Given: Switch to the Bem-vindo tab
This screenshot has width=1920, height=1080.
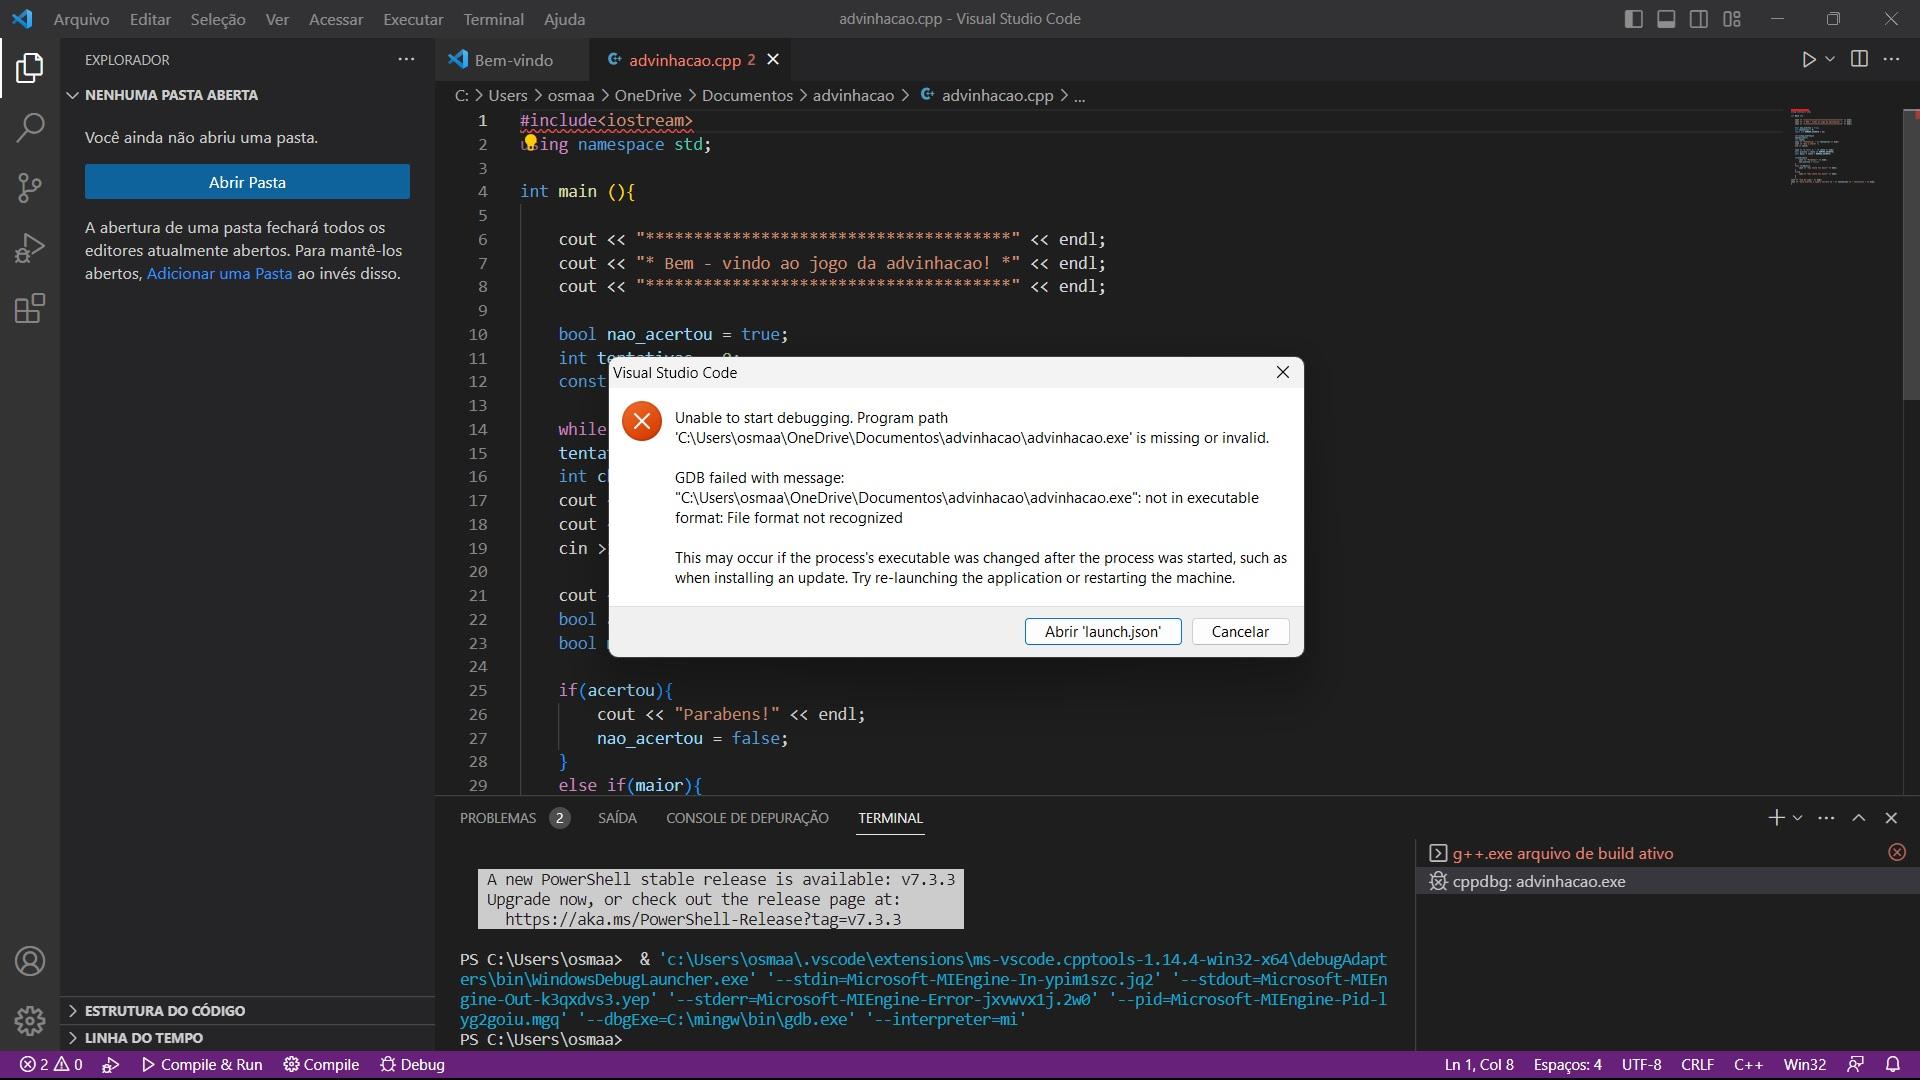Looking at the screenshot, I should click(513, 60).
